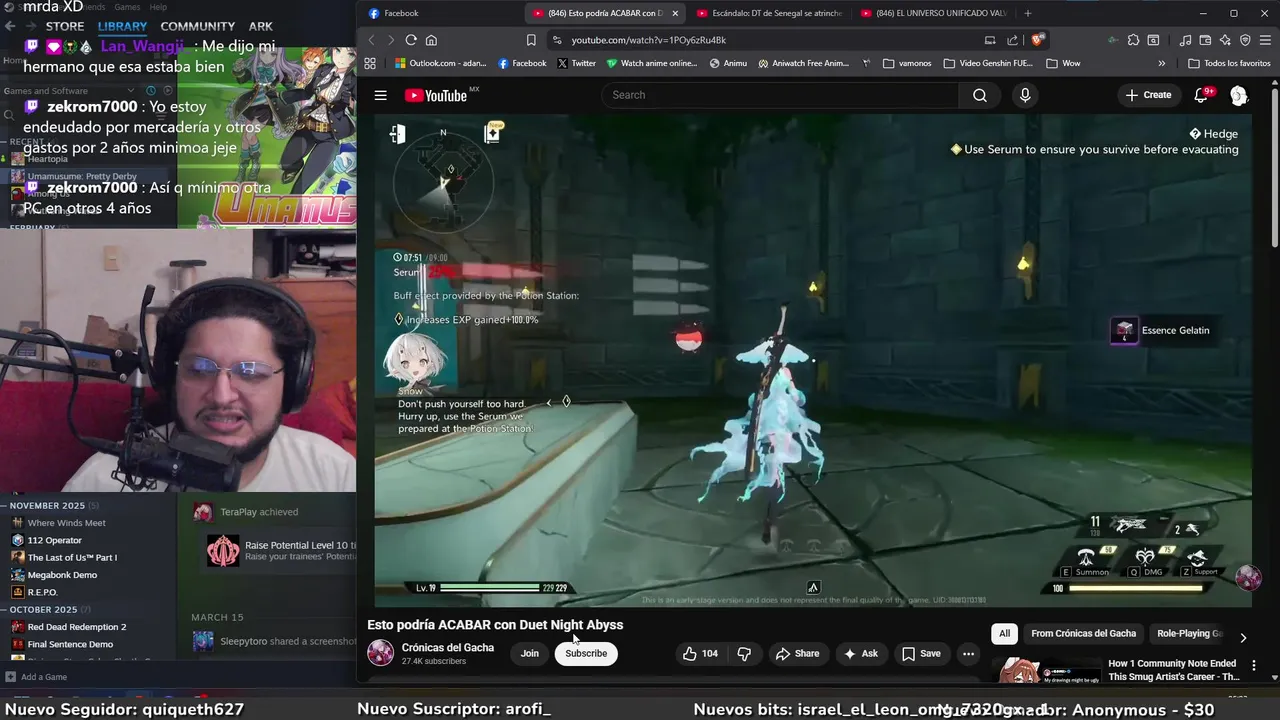The width and height of the screenshot is (1280, 720).
Task: Go back with the browser back arrow
Action: (x=371, y=40)
